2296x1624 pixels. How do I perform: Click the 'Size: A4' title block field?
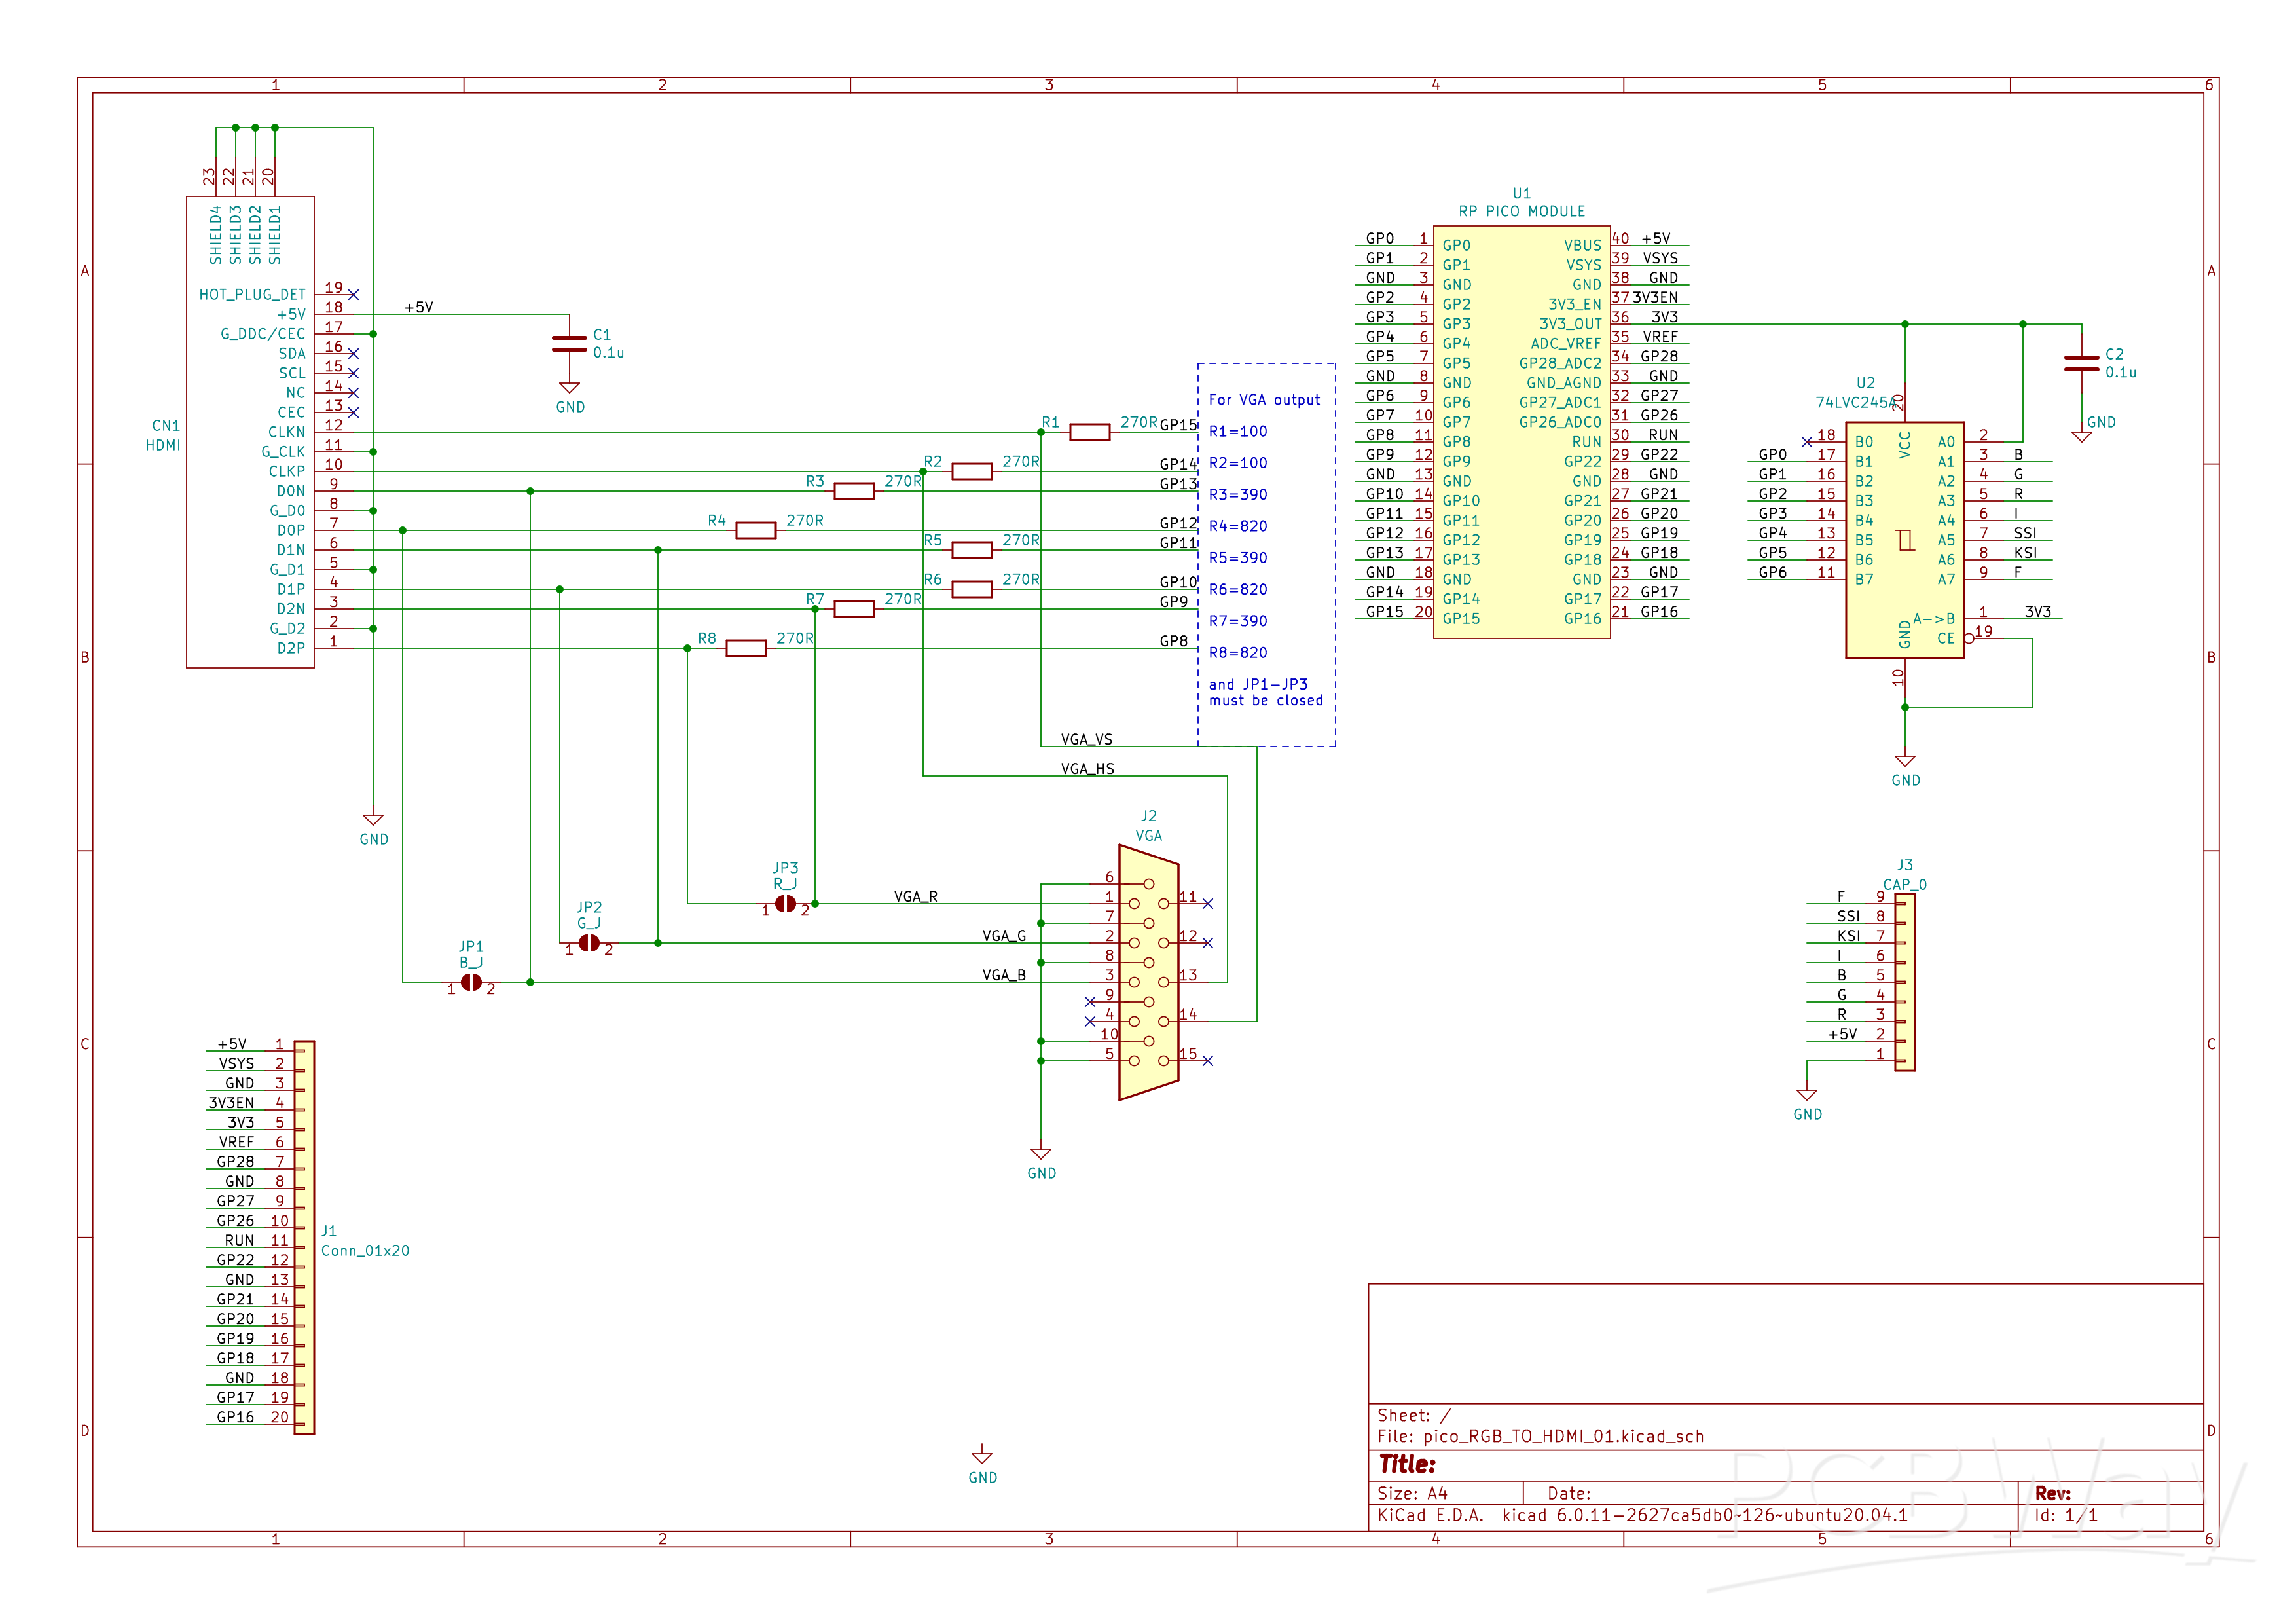[1412, 1494]
